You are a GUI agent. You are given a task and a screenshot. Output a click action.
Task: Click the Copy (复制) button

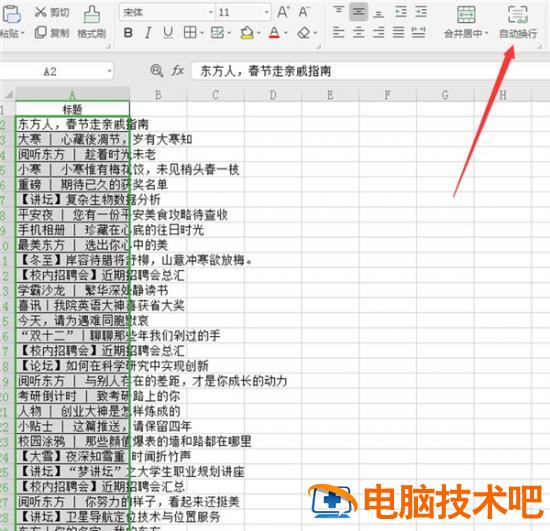pos(52,33)
